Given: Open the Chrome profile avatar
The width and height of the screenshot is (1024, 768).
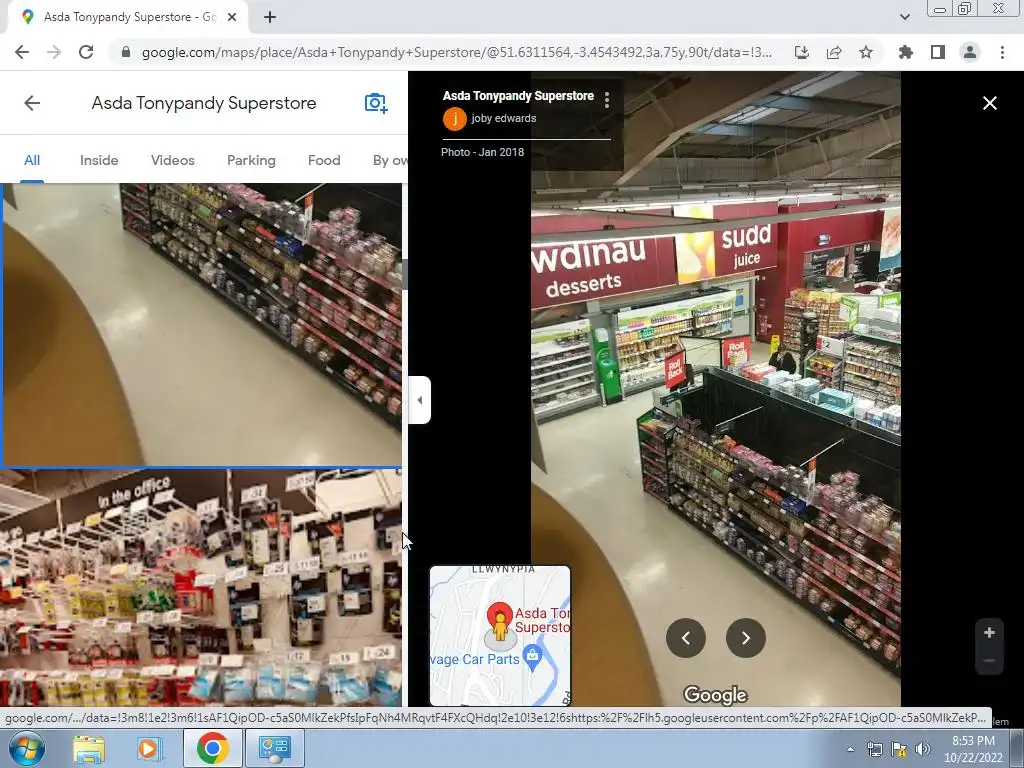Looking at the screenshot, I should [x=970, y=52].
